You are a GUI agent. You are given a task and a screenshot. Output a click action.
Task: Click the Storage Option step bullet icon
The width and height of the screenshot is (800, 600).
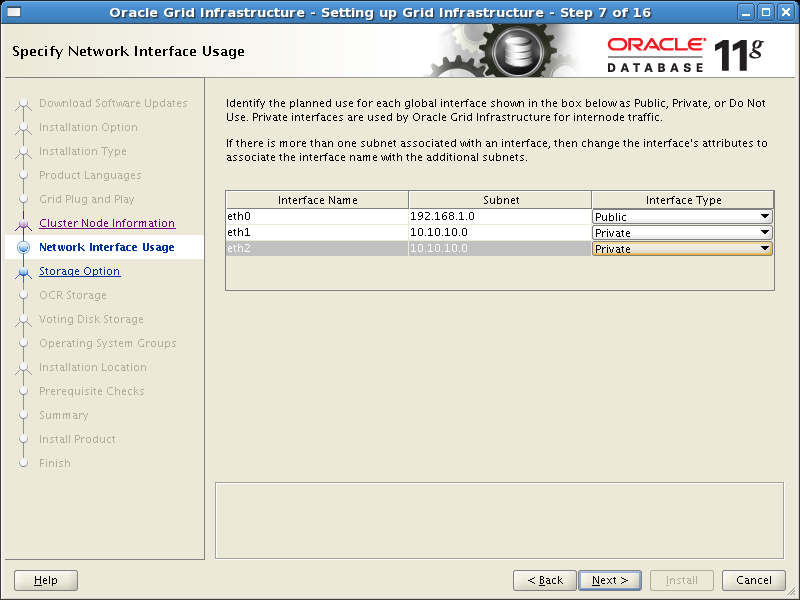(23, 271)
